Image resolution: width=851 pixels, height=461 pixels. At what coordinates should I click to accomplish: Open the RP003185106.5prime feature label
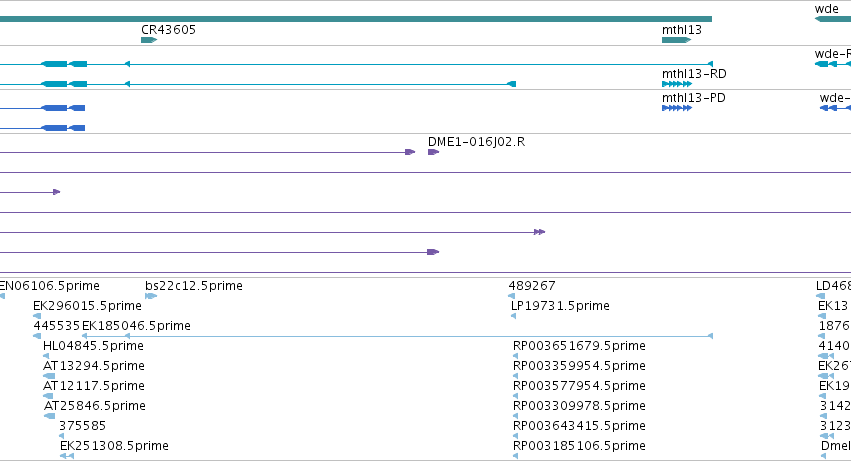coord(579,446)
